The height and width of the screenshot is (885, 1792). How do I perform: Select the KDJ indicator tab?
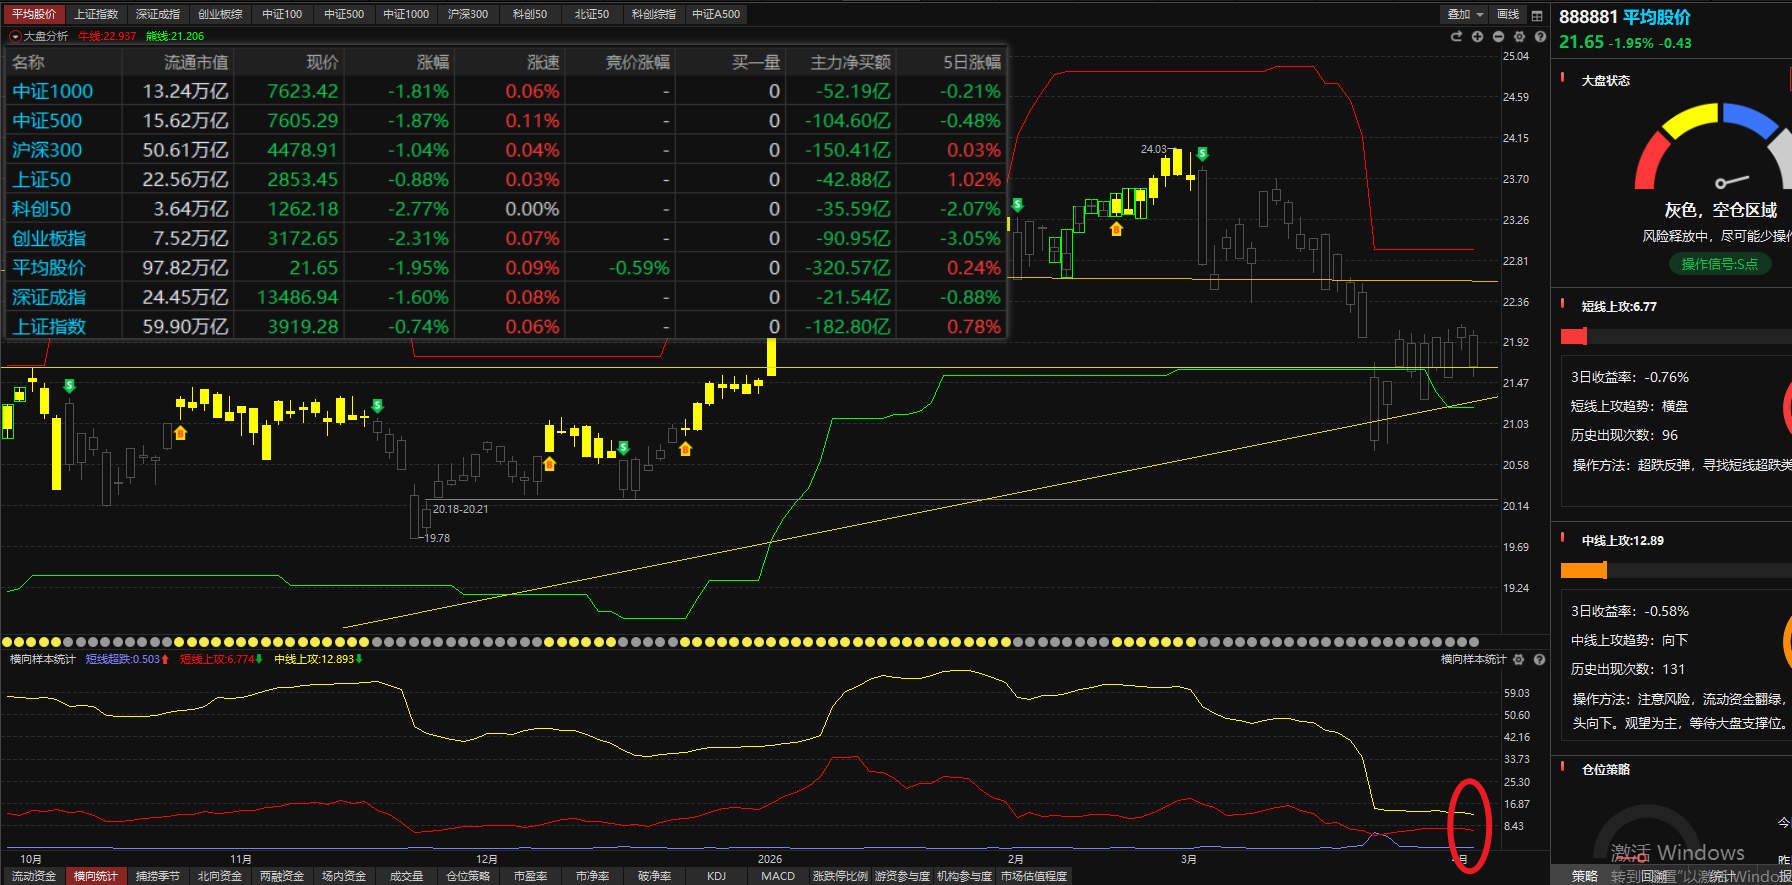716,876
